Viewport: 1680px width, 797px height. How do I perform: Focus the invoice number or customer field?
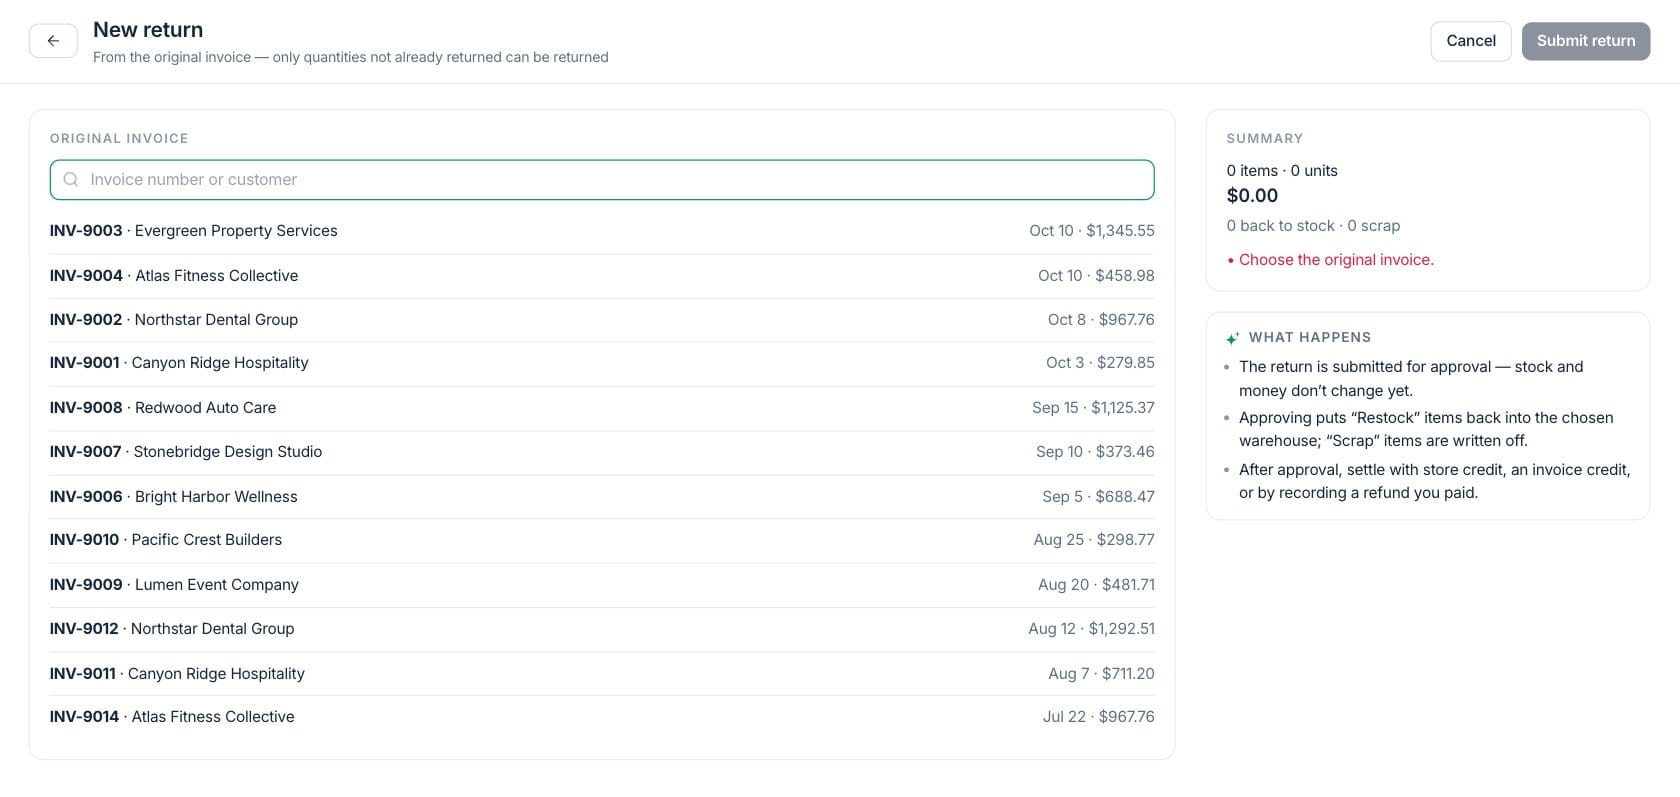click(602, 180)
